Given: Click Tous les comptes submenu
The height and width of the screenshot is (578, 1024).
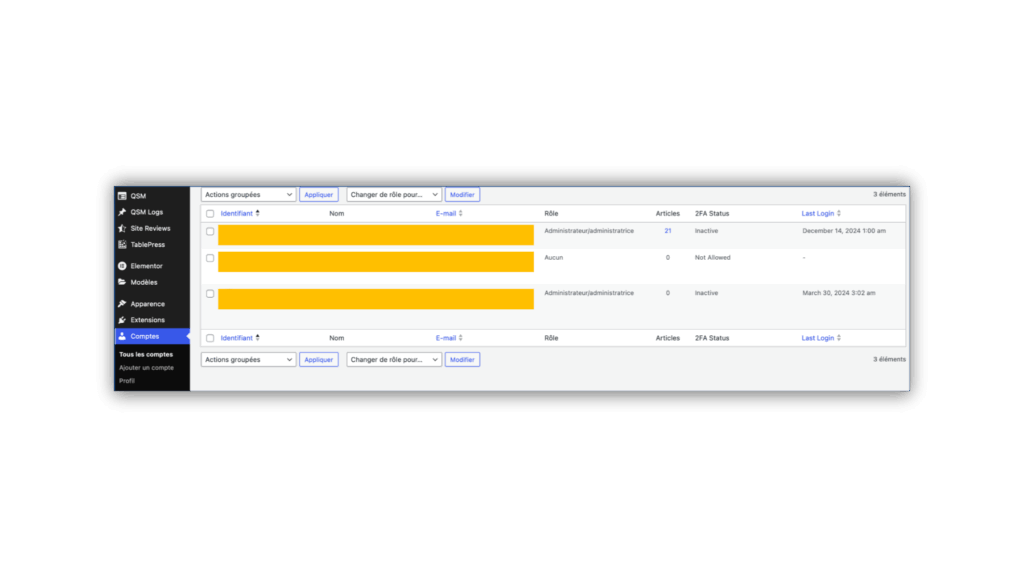Looking at the screenshot, I should pyautogui.click(x=146, y=354).
